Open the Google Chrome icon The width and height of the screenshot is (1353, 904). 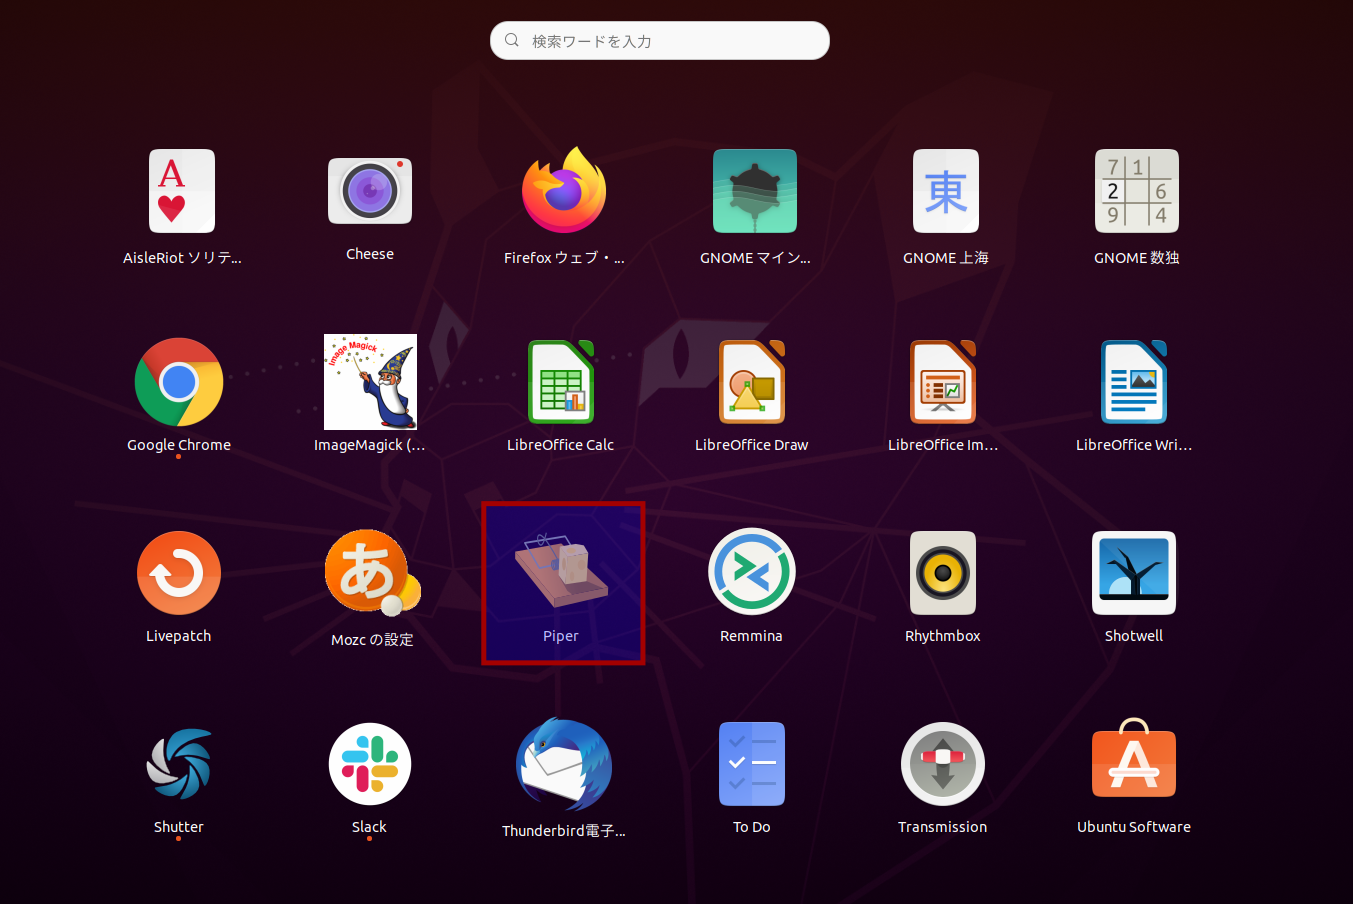tap(179, 382)
